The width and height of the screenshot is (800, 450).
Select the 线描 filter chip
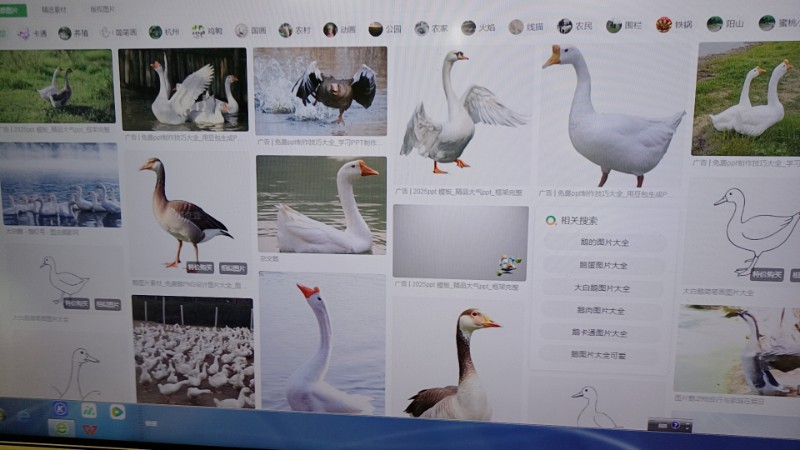tap(526, 27)
